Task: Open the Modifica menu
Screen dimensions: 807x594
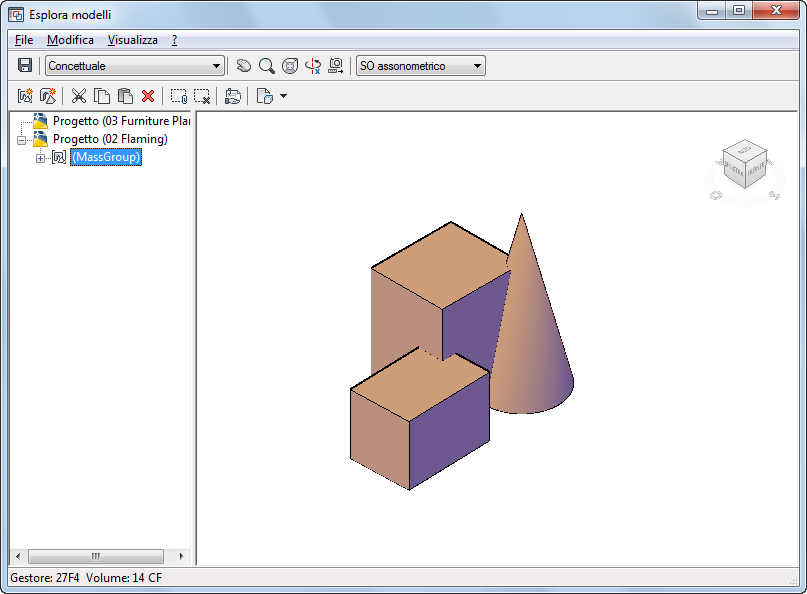Action: pos(71,40)
